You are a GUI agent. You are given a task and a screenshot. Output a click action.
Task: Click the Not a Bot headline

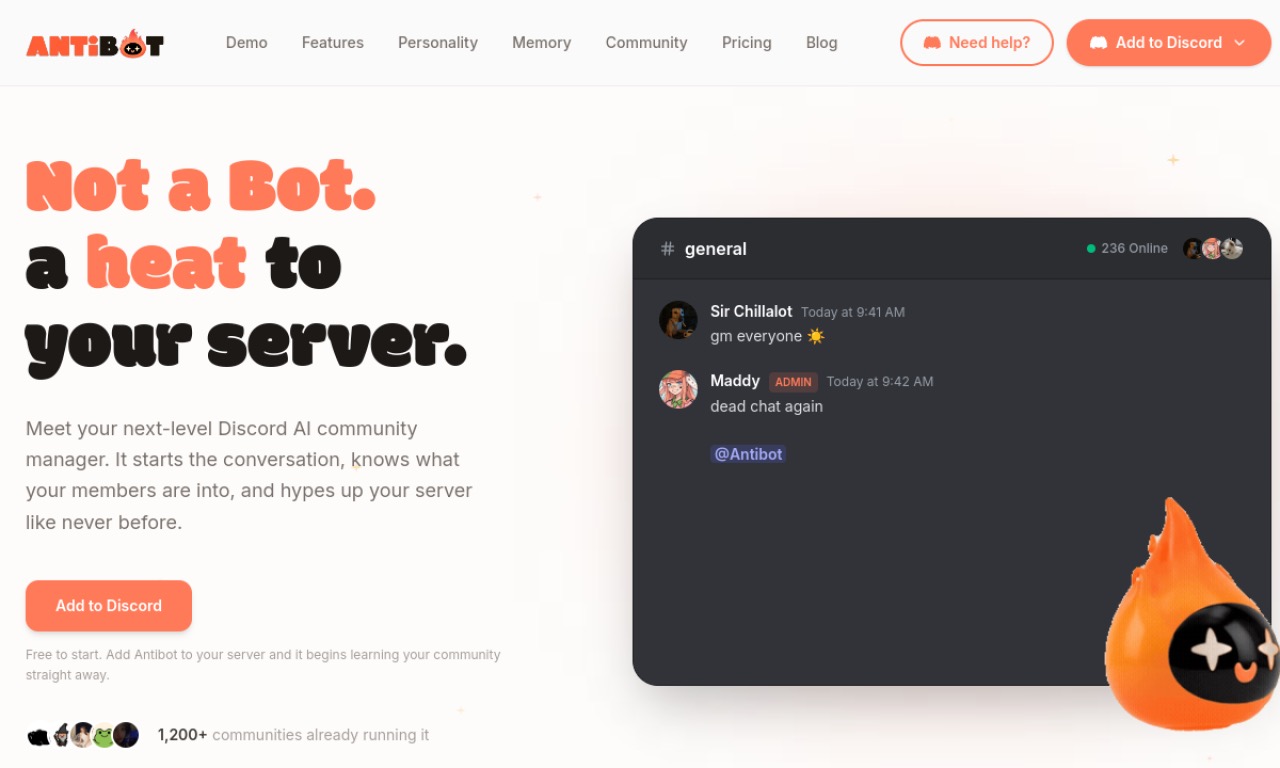coord(201,187)
